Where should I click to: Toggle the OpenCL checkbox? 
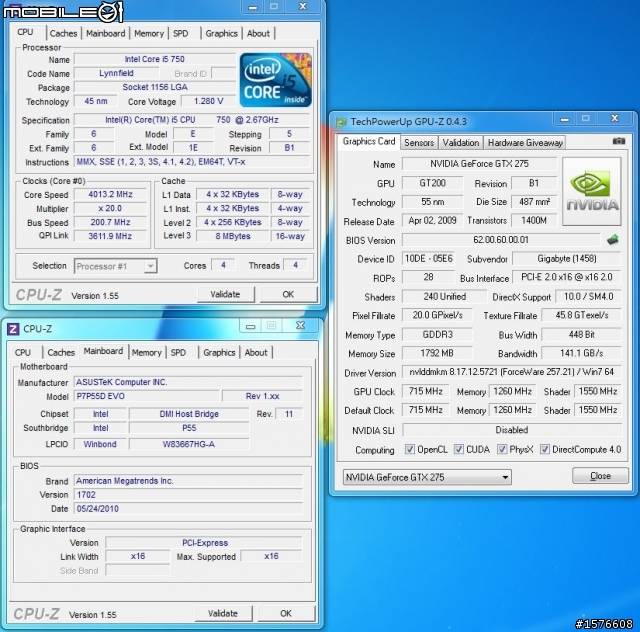pyautogui.click(x=409, y=449)
